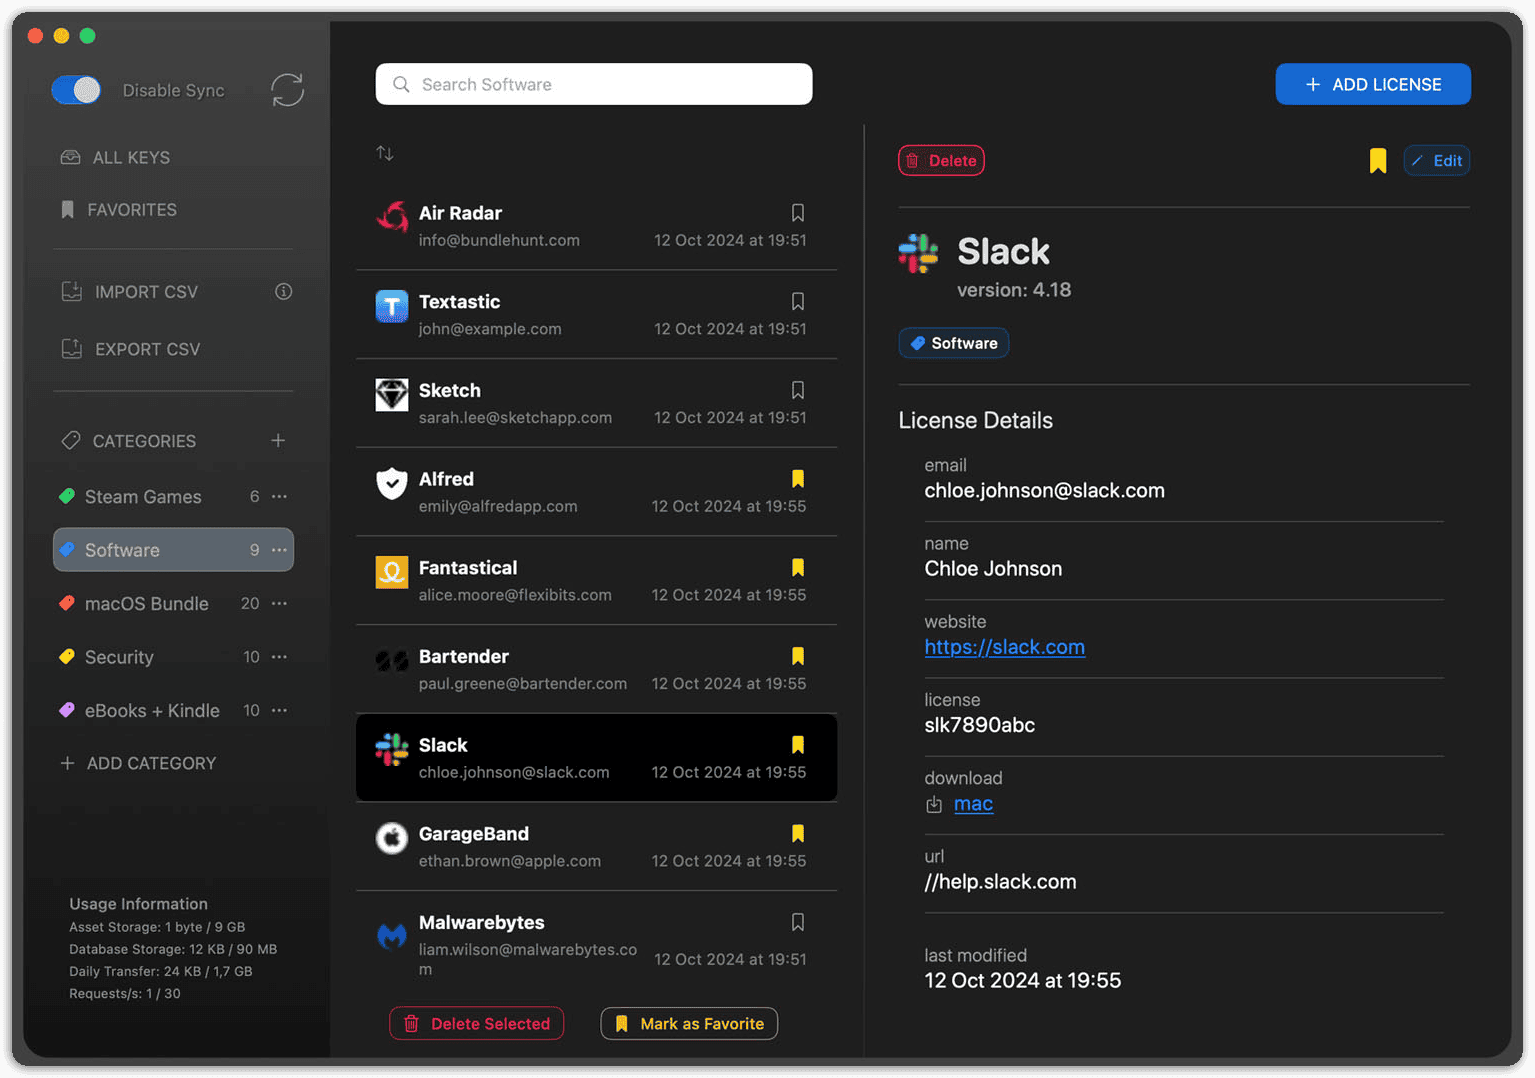Remove the favorite bookmark from Fantastical
This screenshot has width=1535, height=1078.
click(x=798, y=567)
